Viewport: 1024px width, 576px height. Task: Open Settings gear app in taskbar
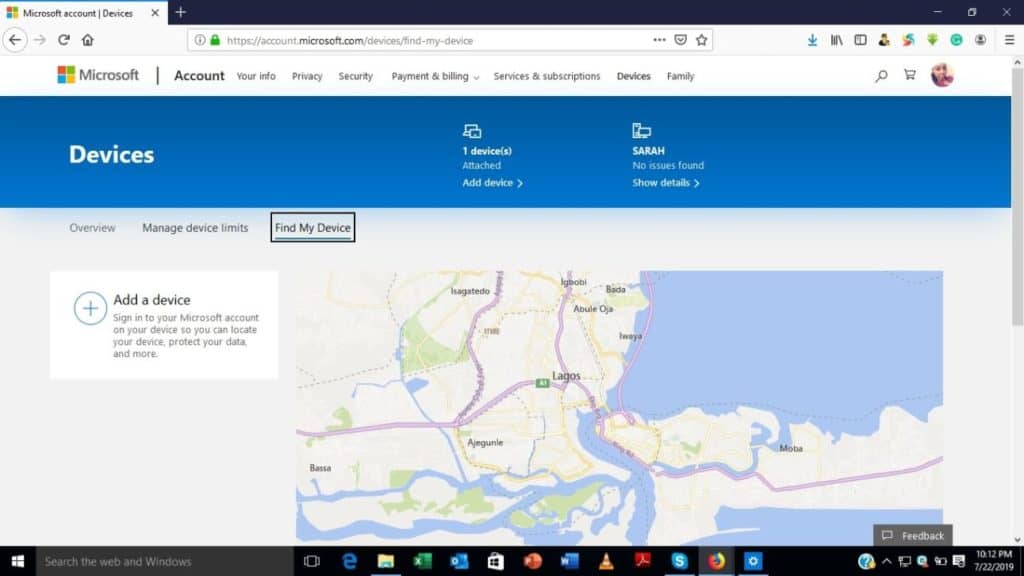pos(753,561)
